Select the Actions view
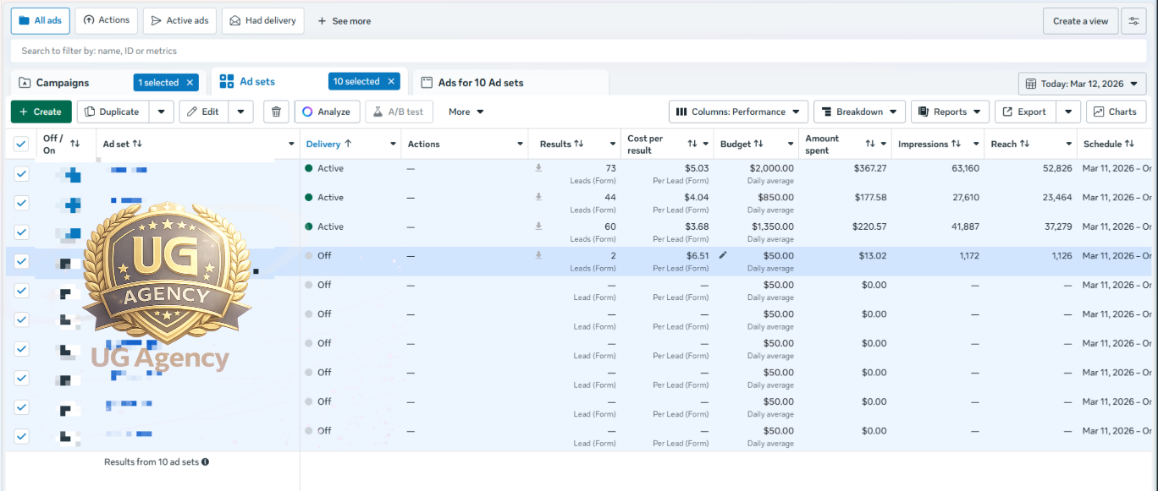Screen dimensions: 1158x491 click(x=107, y=21)
